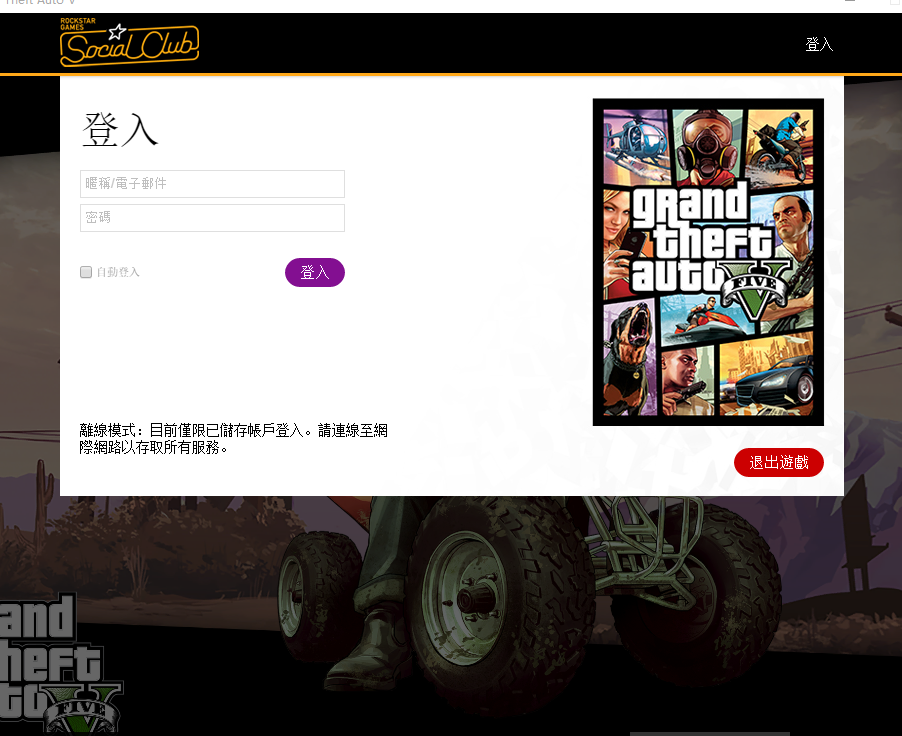The width and height of the screenshot is (902, 736).
Task: Click the 離線模式 offline notice text
Action: coord(233,438)
